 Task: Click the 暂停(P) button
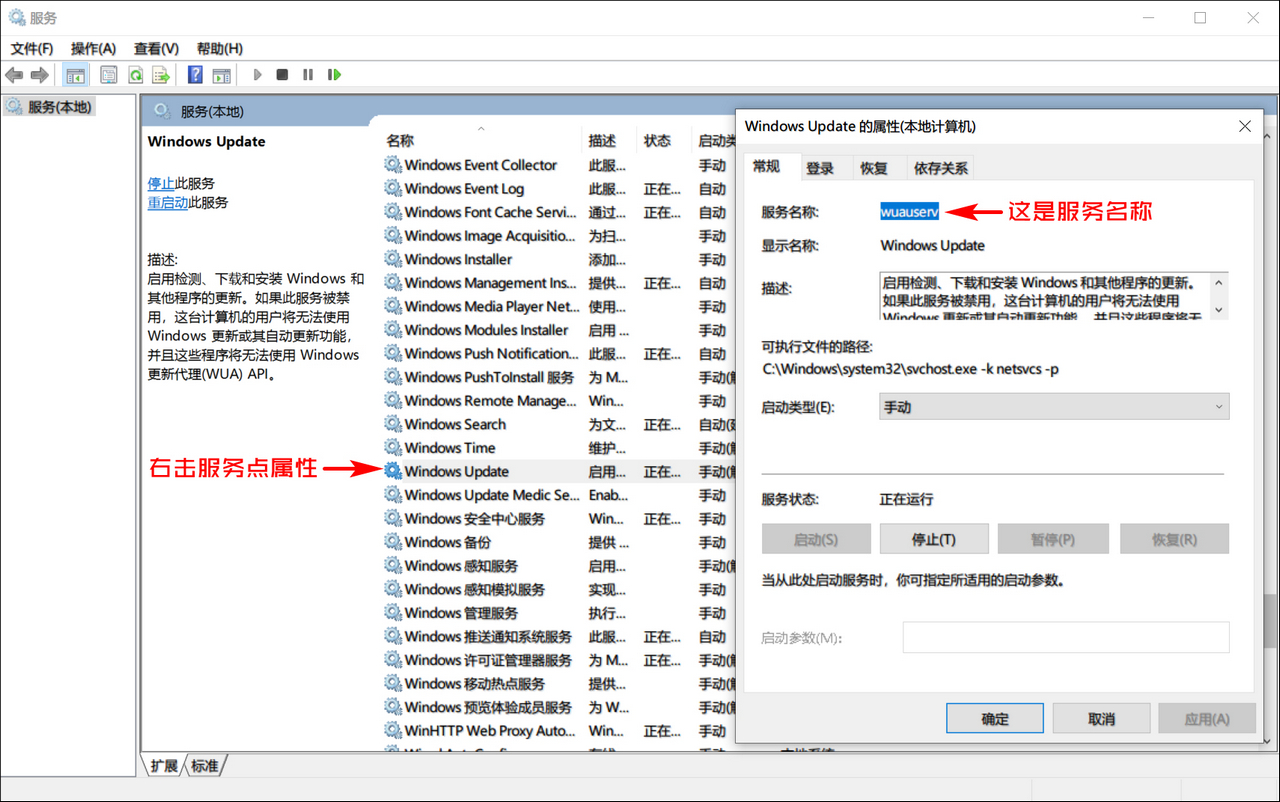pos(1053,539)
